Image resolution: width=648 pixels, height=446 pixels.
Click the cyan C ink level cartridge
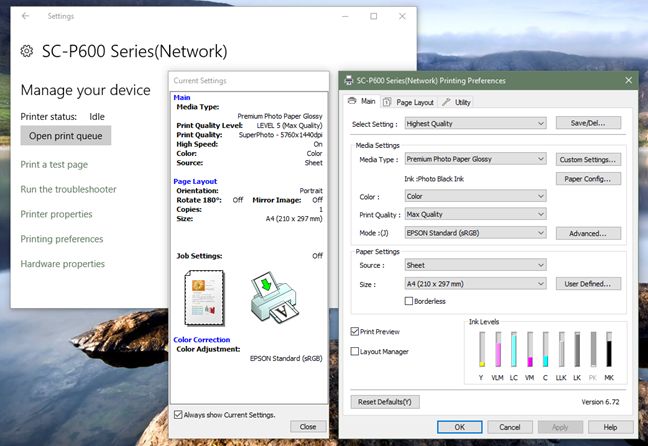(545, 350)
